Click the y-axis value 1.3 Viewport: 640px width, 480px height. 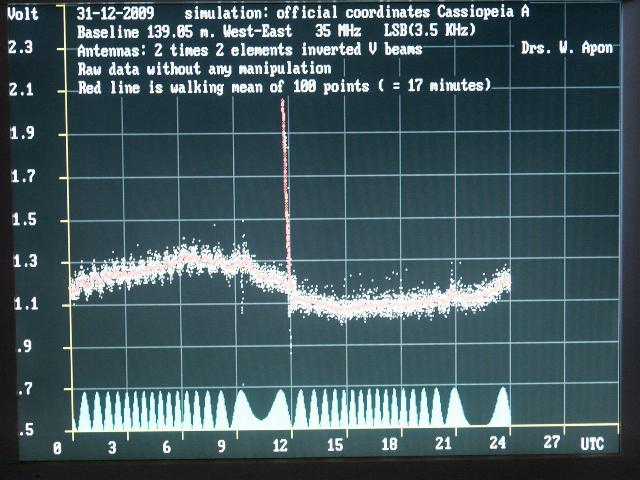point(25,261)
